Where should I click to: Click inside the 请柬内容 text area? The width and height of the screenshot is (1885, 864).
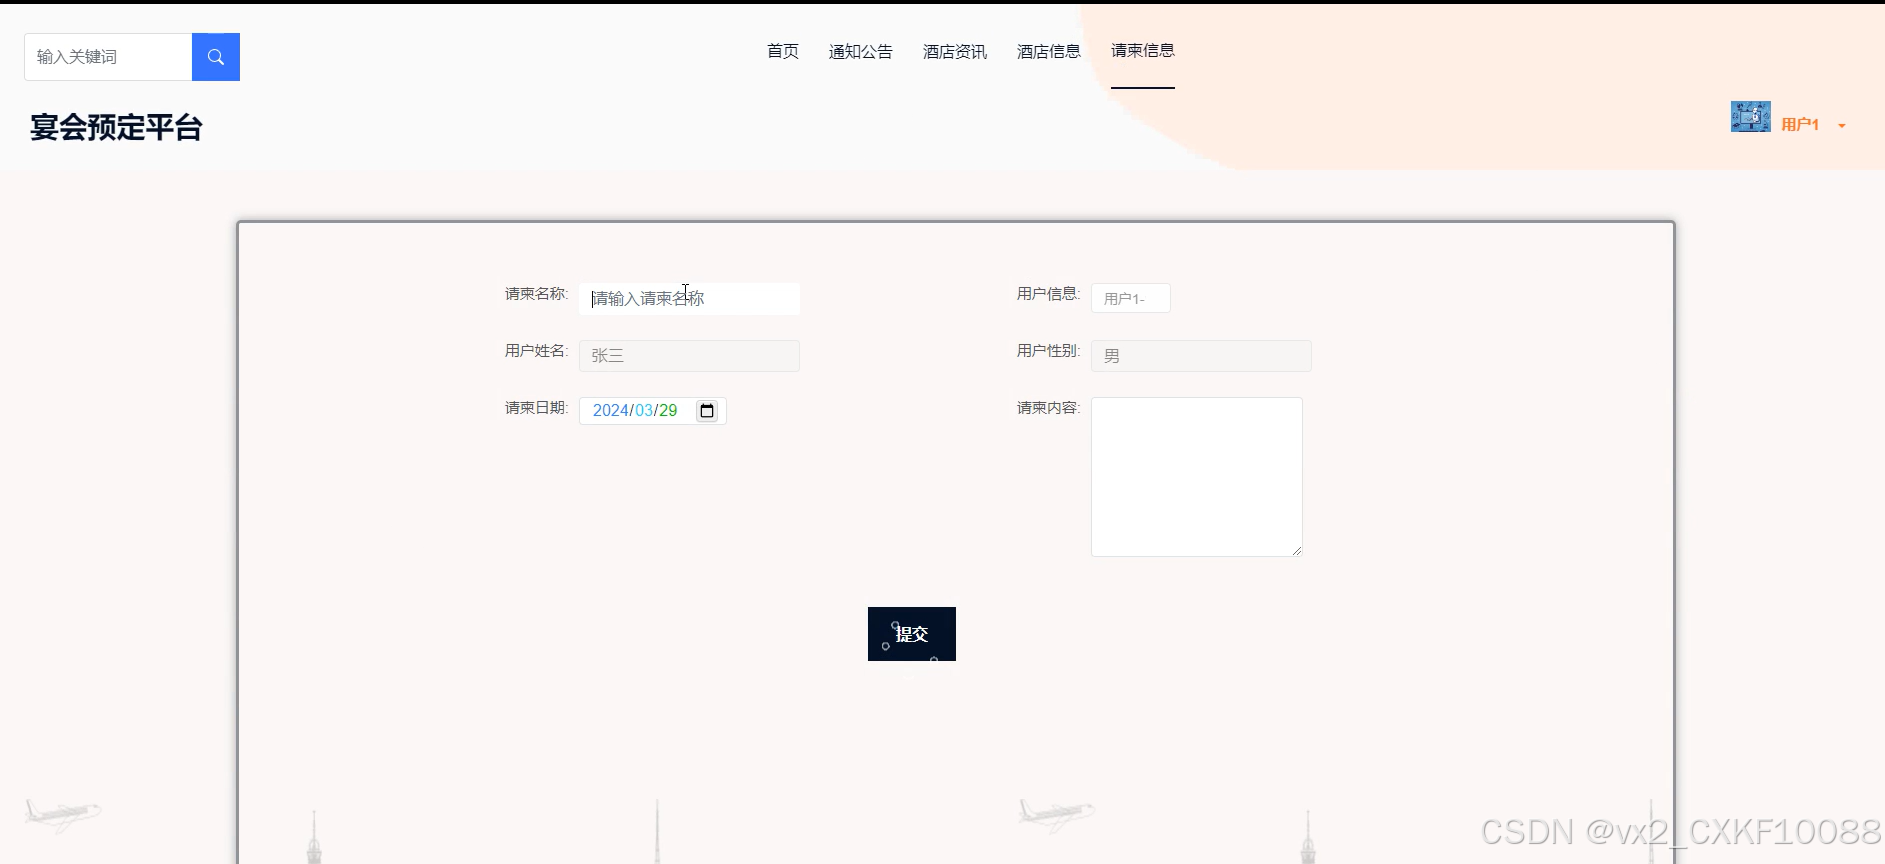1197,477
